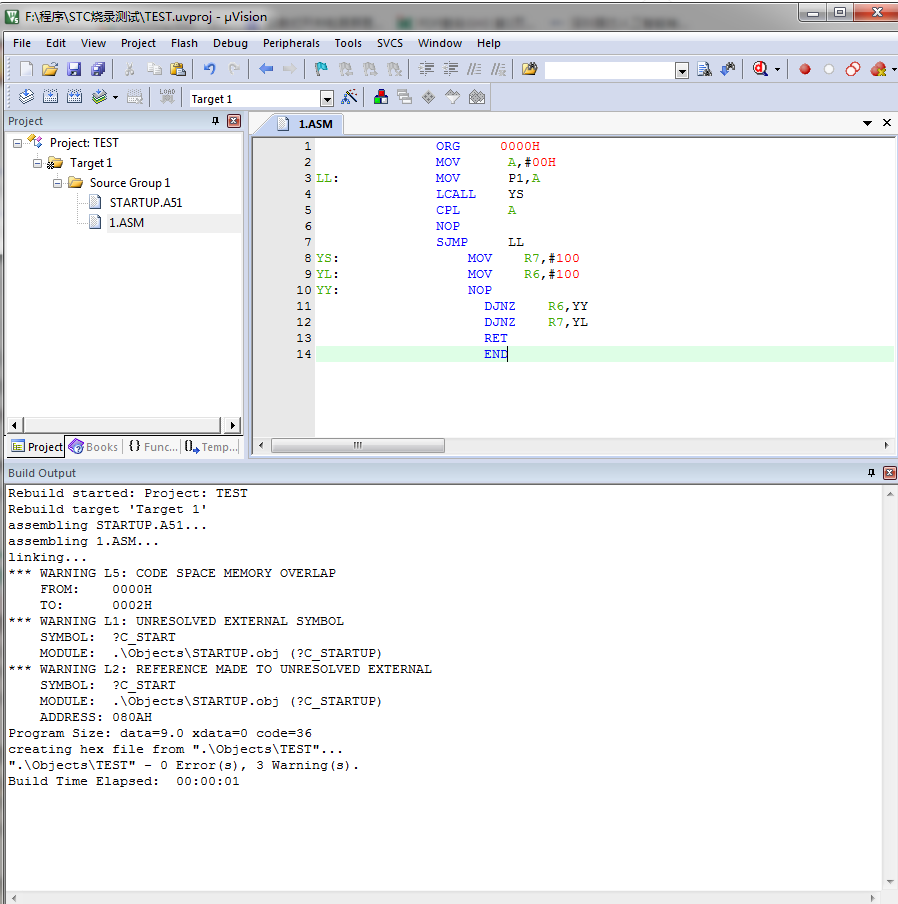Open the Help menu

pyautogui.click(x=489, y=43)
